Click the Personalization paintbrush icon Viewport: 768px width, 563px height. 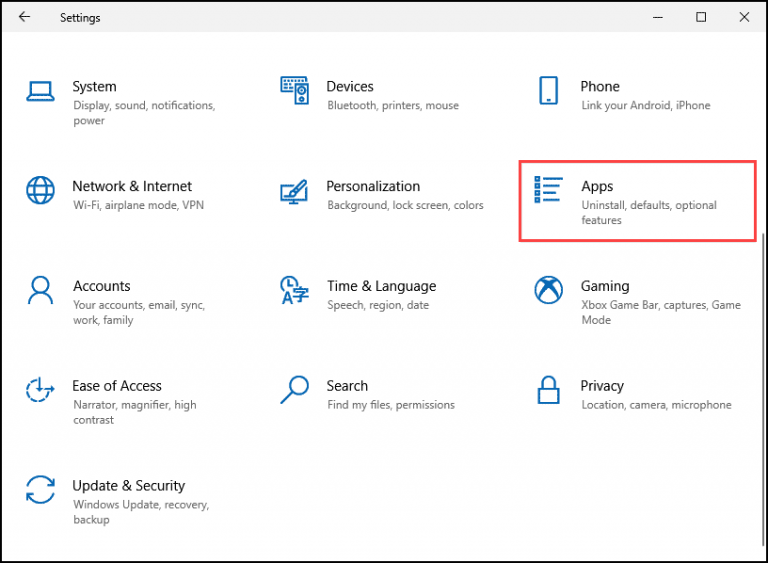click(294, 192)
